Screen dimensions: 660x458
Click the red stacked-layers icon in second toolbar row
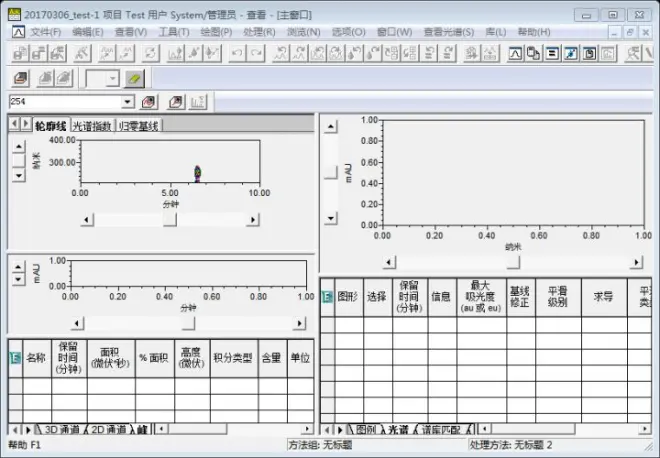(x=20, y=79)
